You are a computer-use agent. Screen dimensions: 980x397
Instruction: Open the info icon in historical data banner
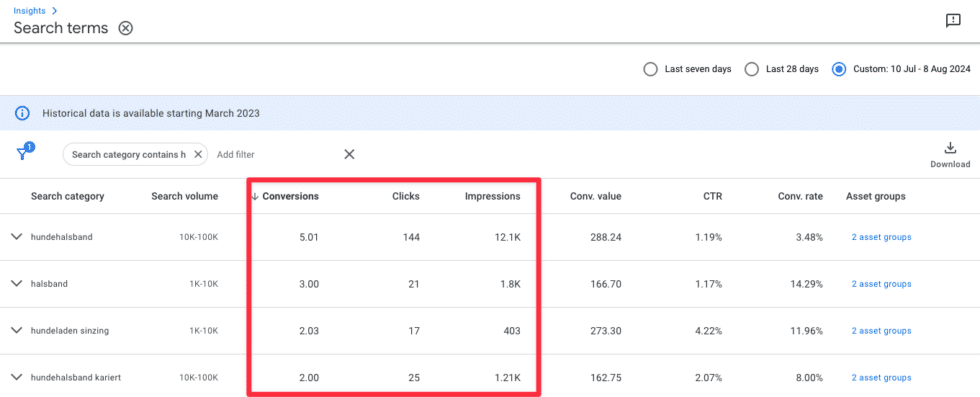[x=22, y=113]
